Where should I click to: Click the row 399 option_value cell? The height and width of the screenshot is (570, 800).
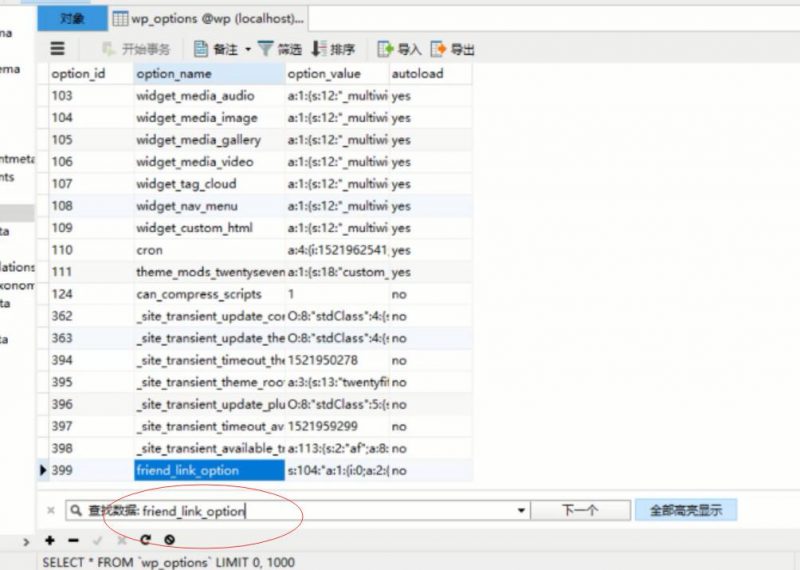(x=337, y=470)
